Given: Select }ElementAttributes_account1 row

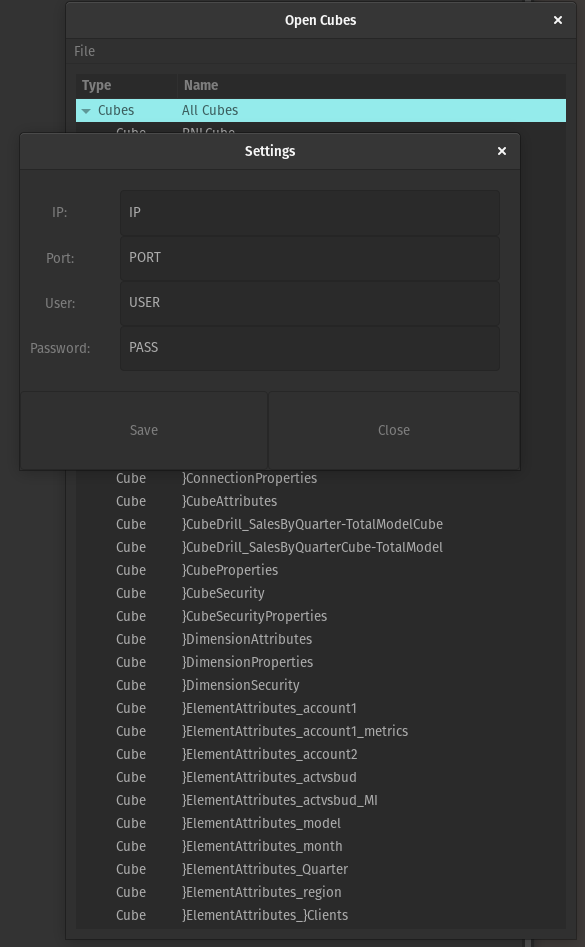Looking at the screenshot, I should pos(321,708).
